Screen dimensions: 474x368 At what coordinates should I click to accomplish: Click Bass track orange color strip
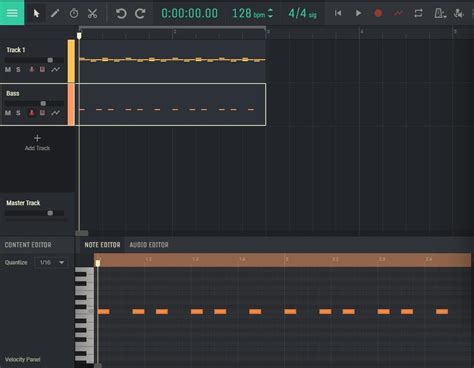tap(71, 104)
